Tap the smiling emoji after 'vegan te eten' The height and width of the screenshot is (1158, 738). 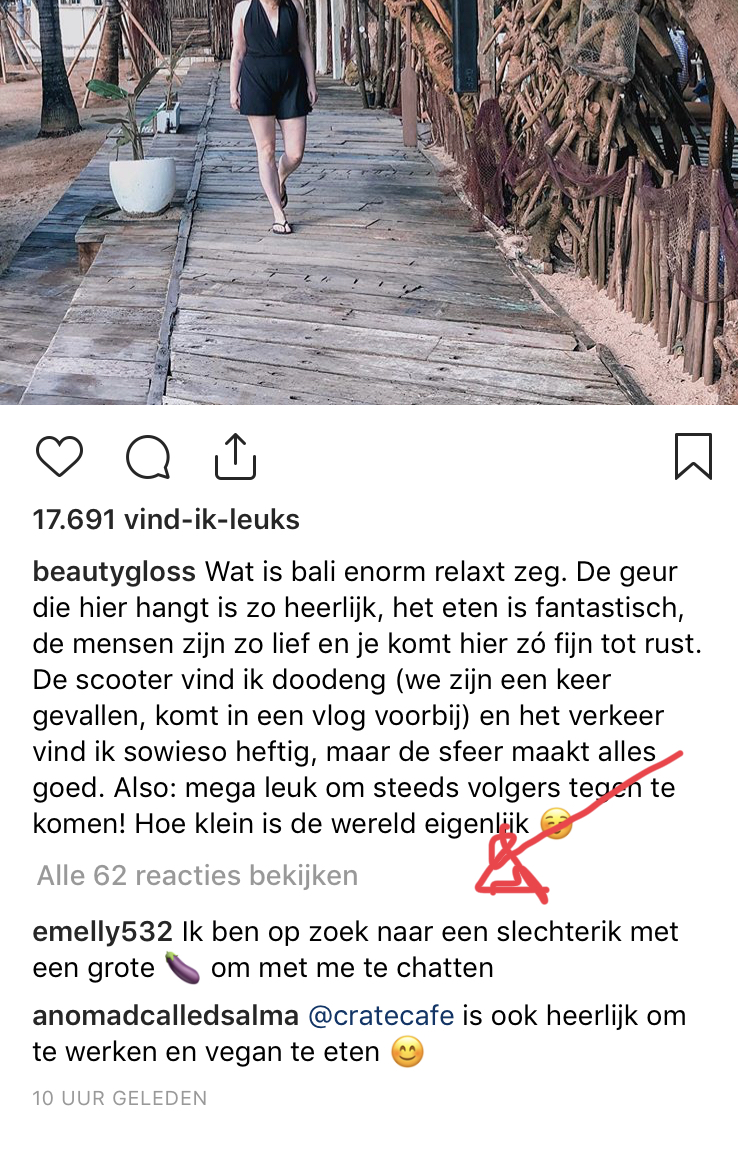pos(407,1052)
